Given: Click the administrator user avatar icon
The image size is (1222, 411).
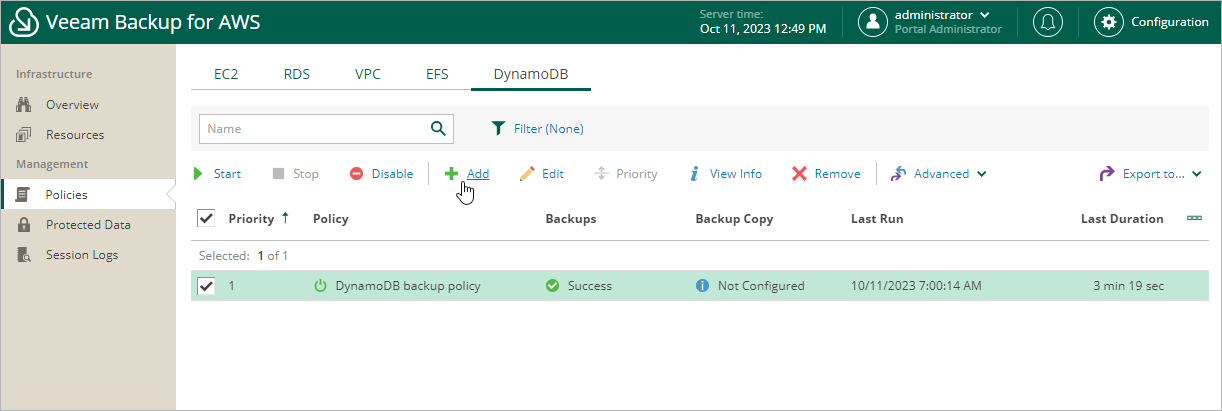Looking at the screenshot, I should 874,22.
